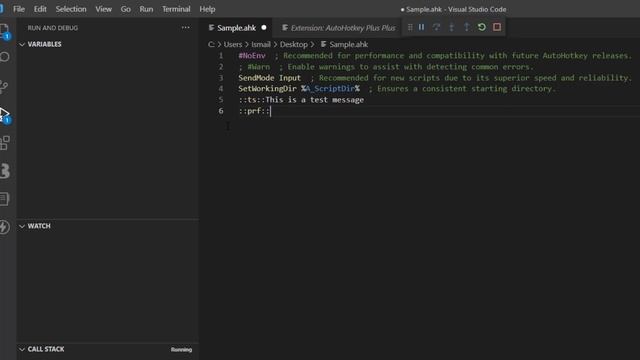This screenshot has height=360, width=640.
Task: Click the SendMode Input text
Action: (x=269, y=78)
